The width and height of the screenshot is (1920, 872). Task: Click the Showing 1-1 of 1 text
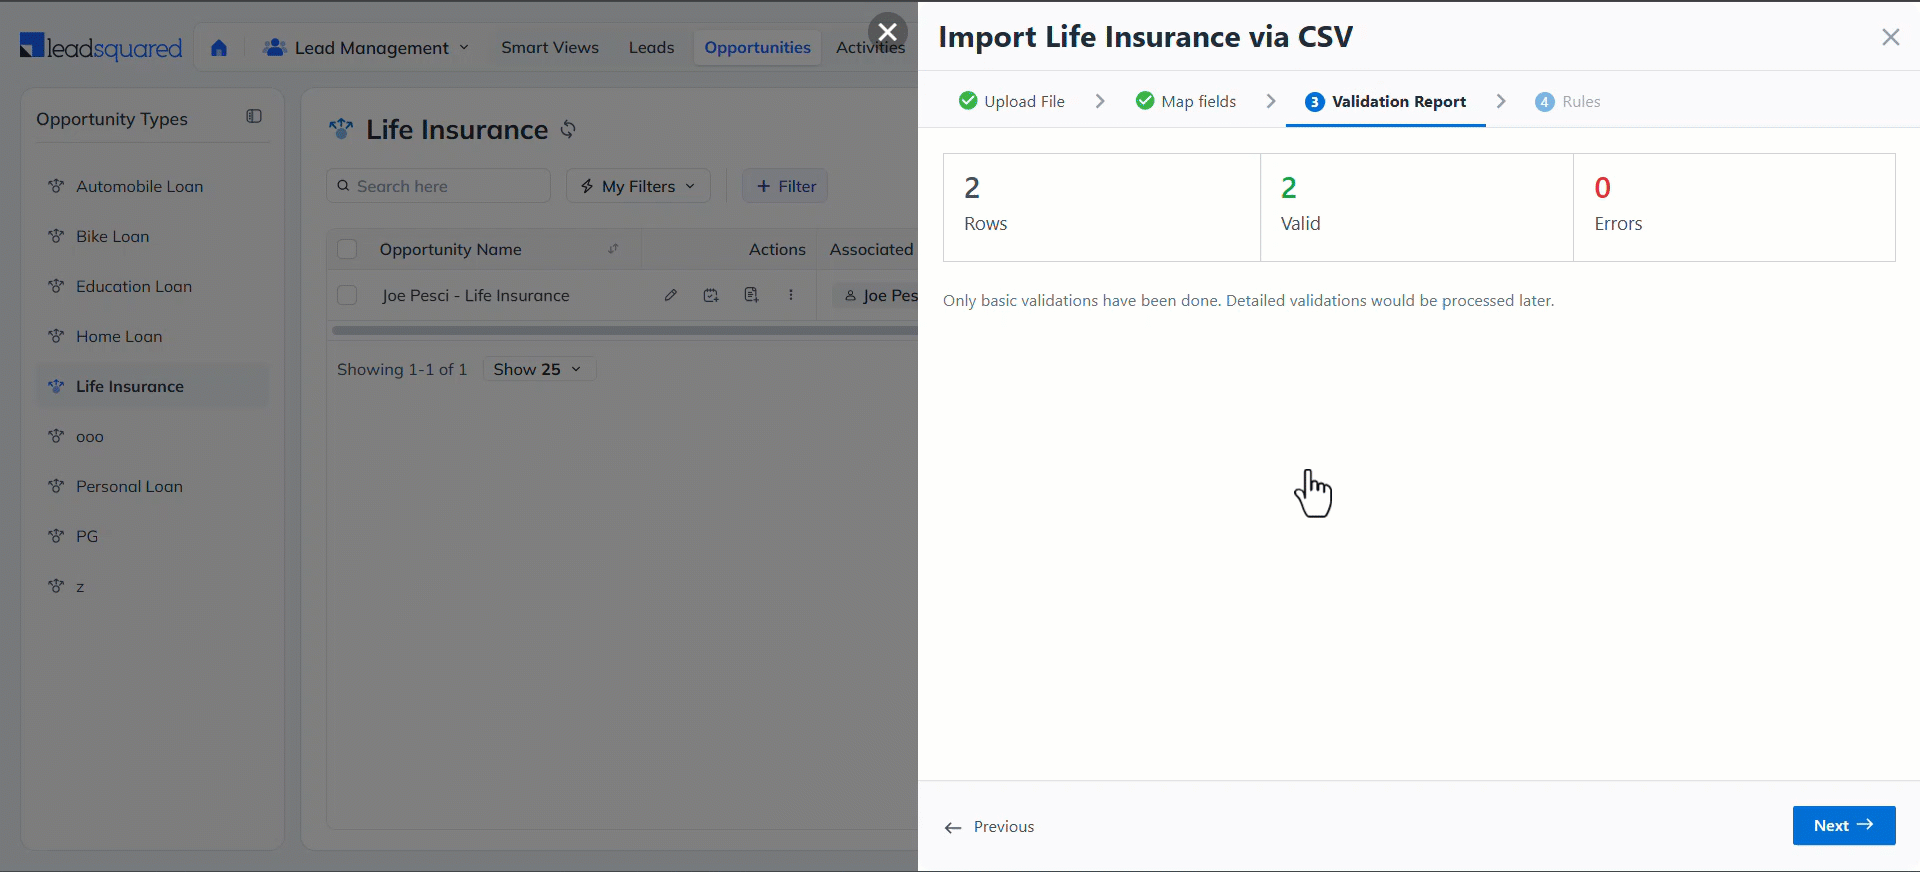pos(402,369)
